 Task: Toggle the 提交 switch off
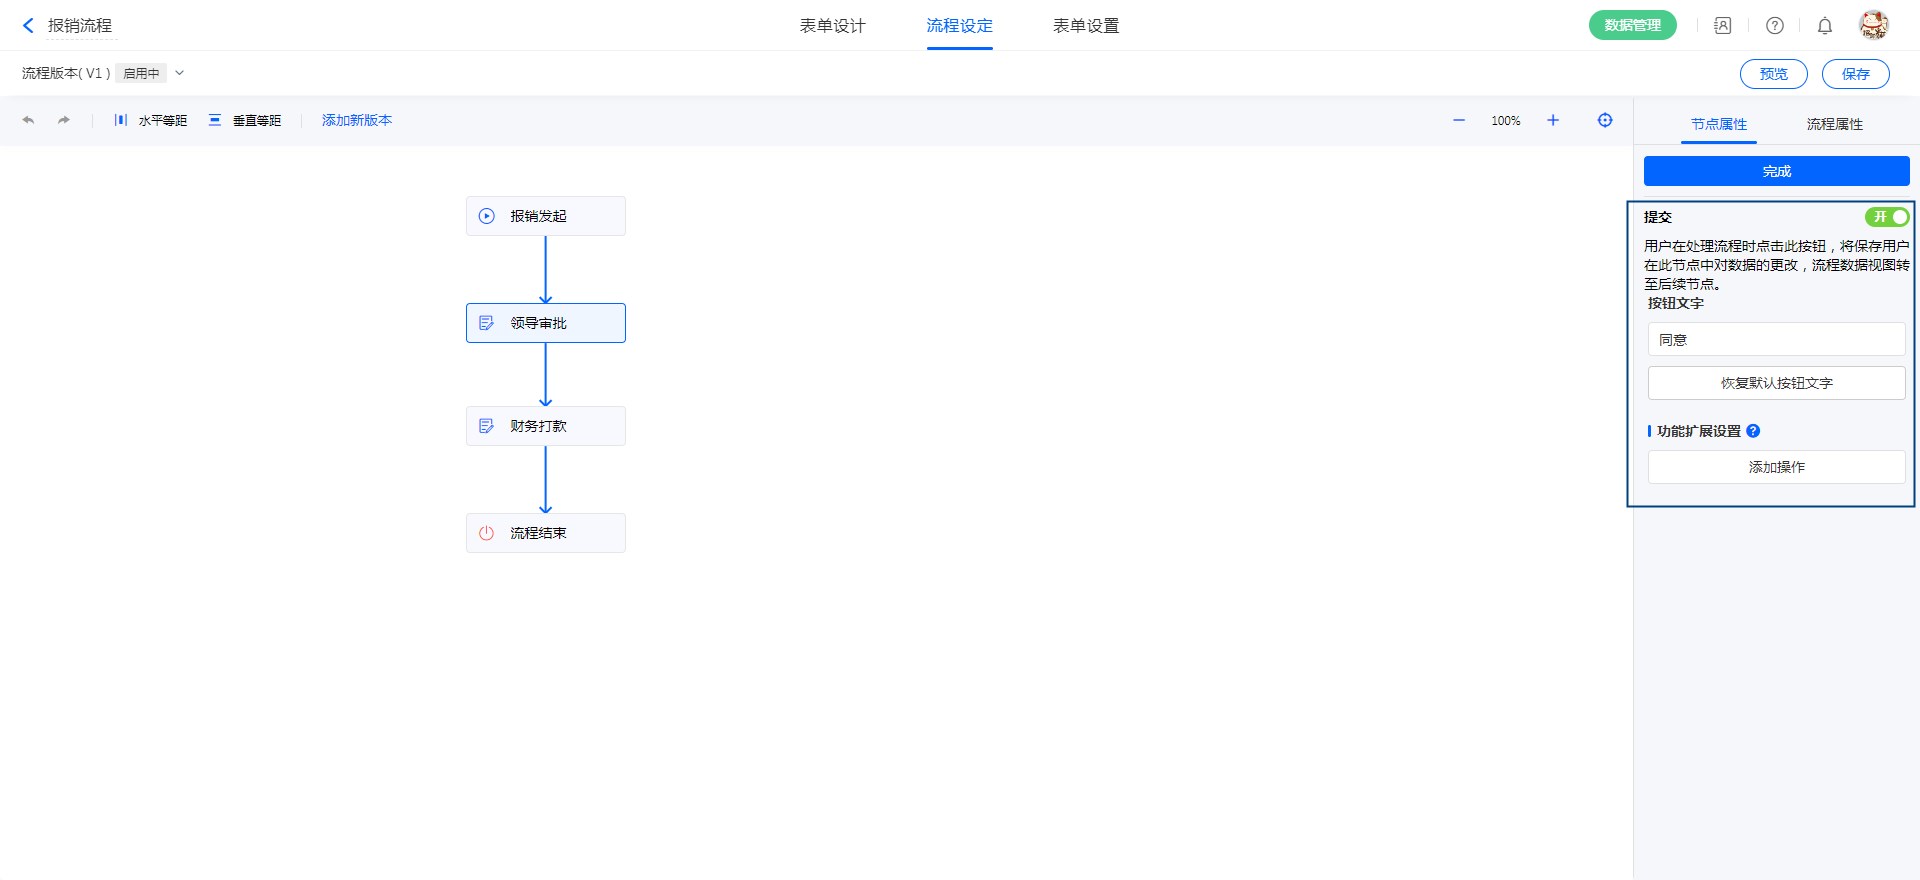click(x=1886, y=217)
